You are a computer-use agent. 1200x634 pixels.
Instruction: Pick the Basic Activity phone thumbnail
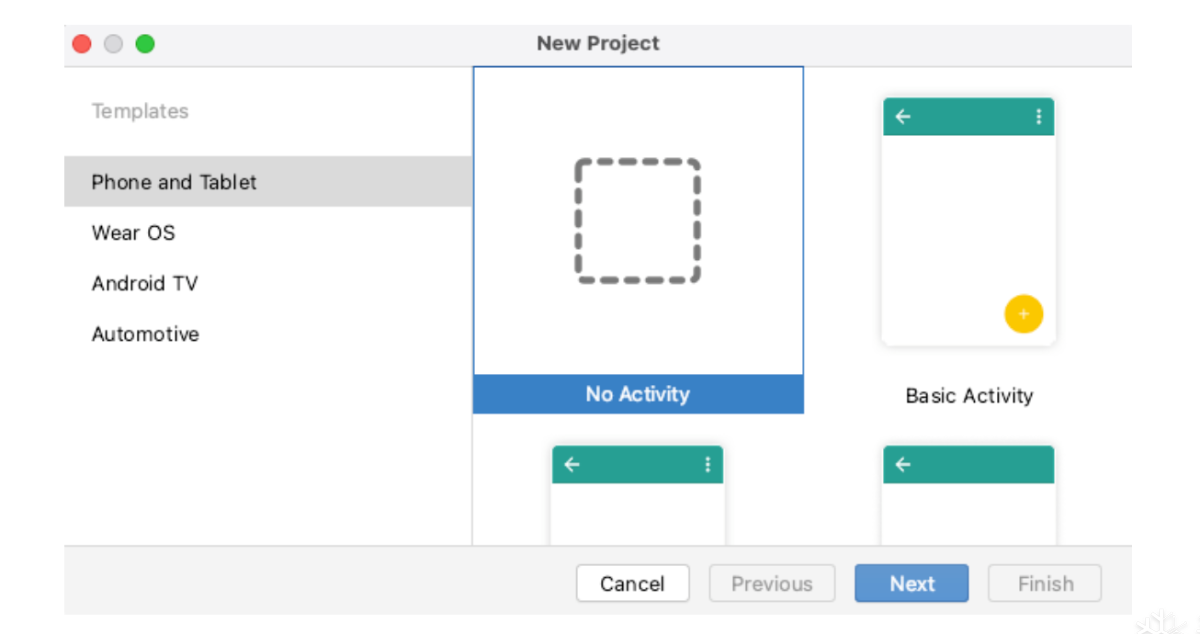click(968, 222)
